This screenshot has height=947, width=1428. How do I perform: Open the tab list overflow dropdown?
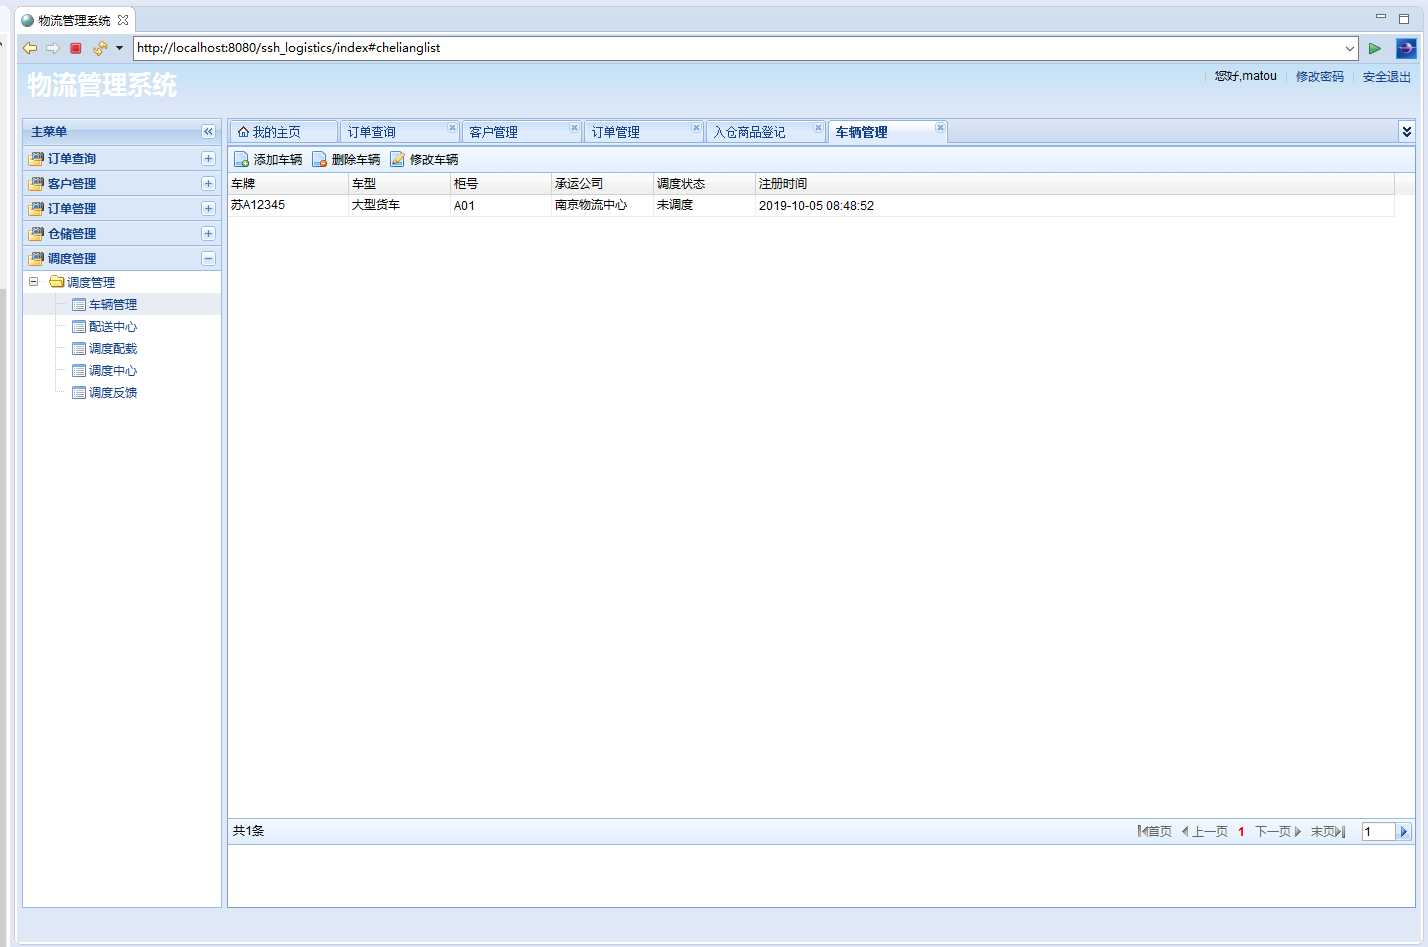pyautogui.click(x=1406, y=132)
